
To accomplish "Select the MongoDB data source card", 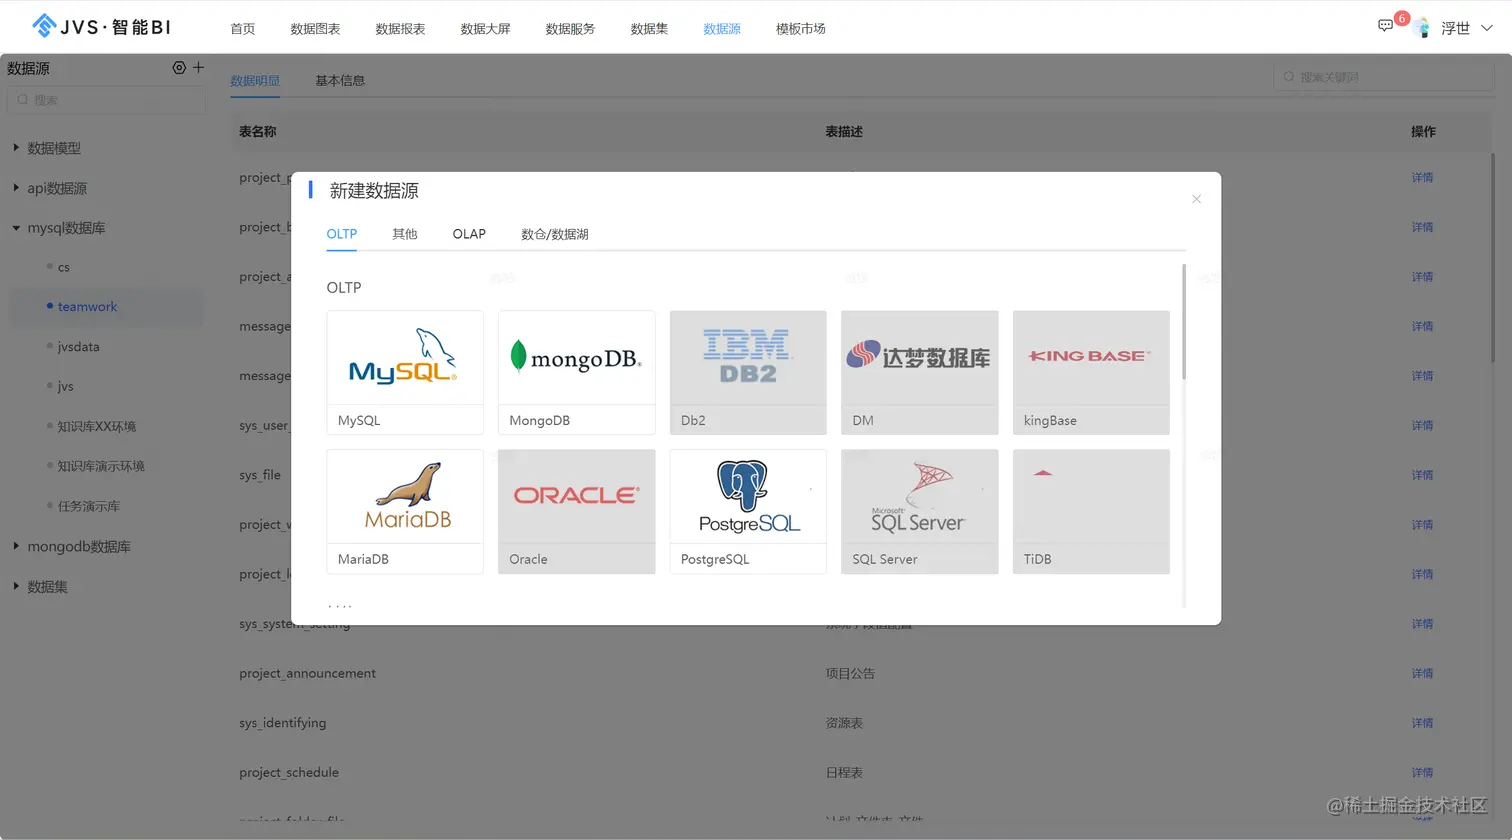I will click(577, 372).
